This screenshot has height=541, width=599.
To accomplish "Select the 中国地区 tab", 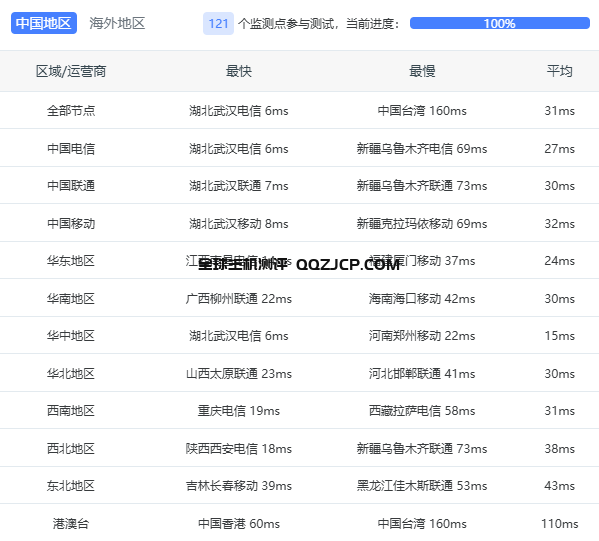I will click(x=44, y=23).
